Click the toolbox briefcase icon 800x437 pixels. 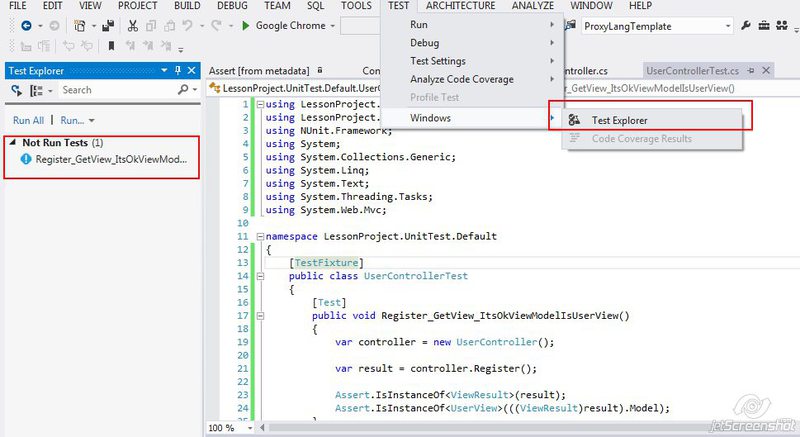(764, 25)
